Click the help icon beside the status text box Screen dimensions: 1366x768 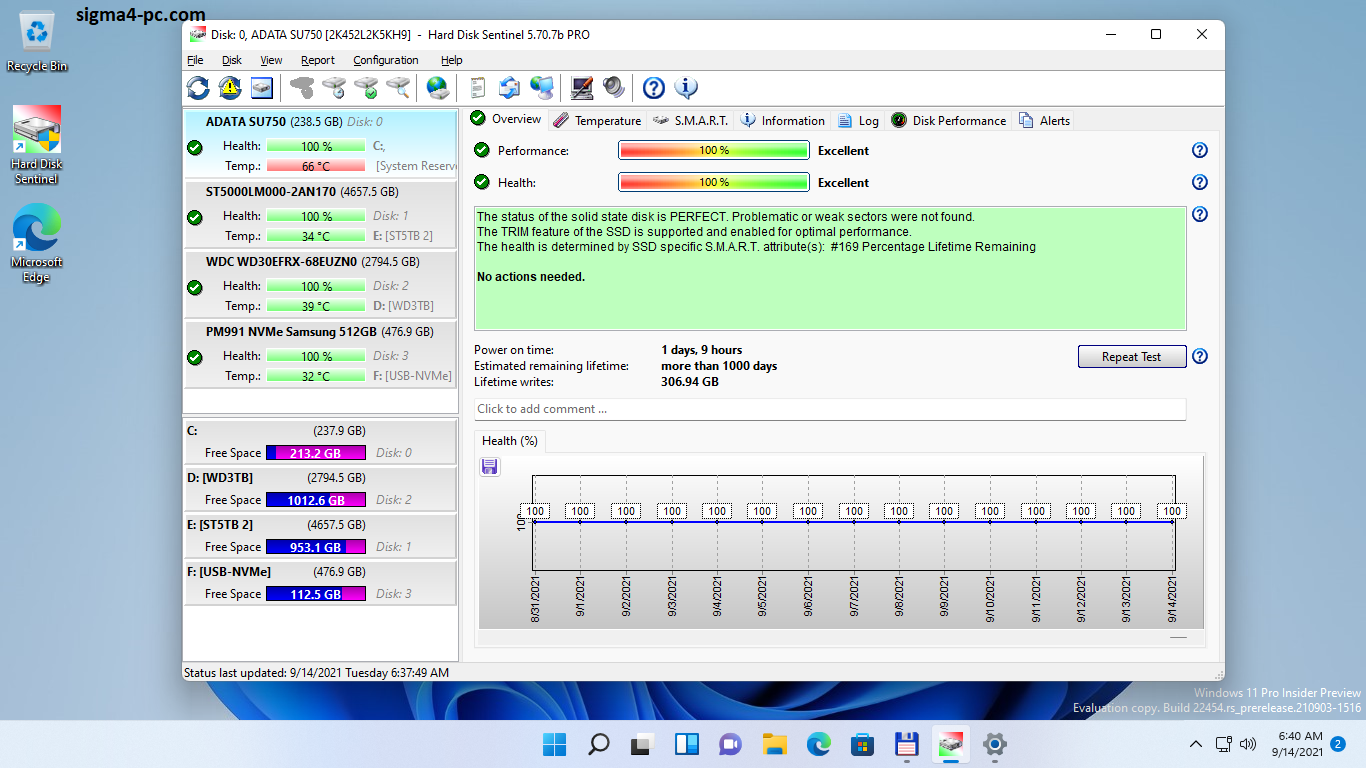(x=1200, y=214)
